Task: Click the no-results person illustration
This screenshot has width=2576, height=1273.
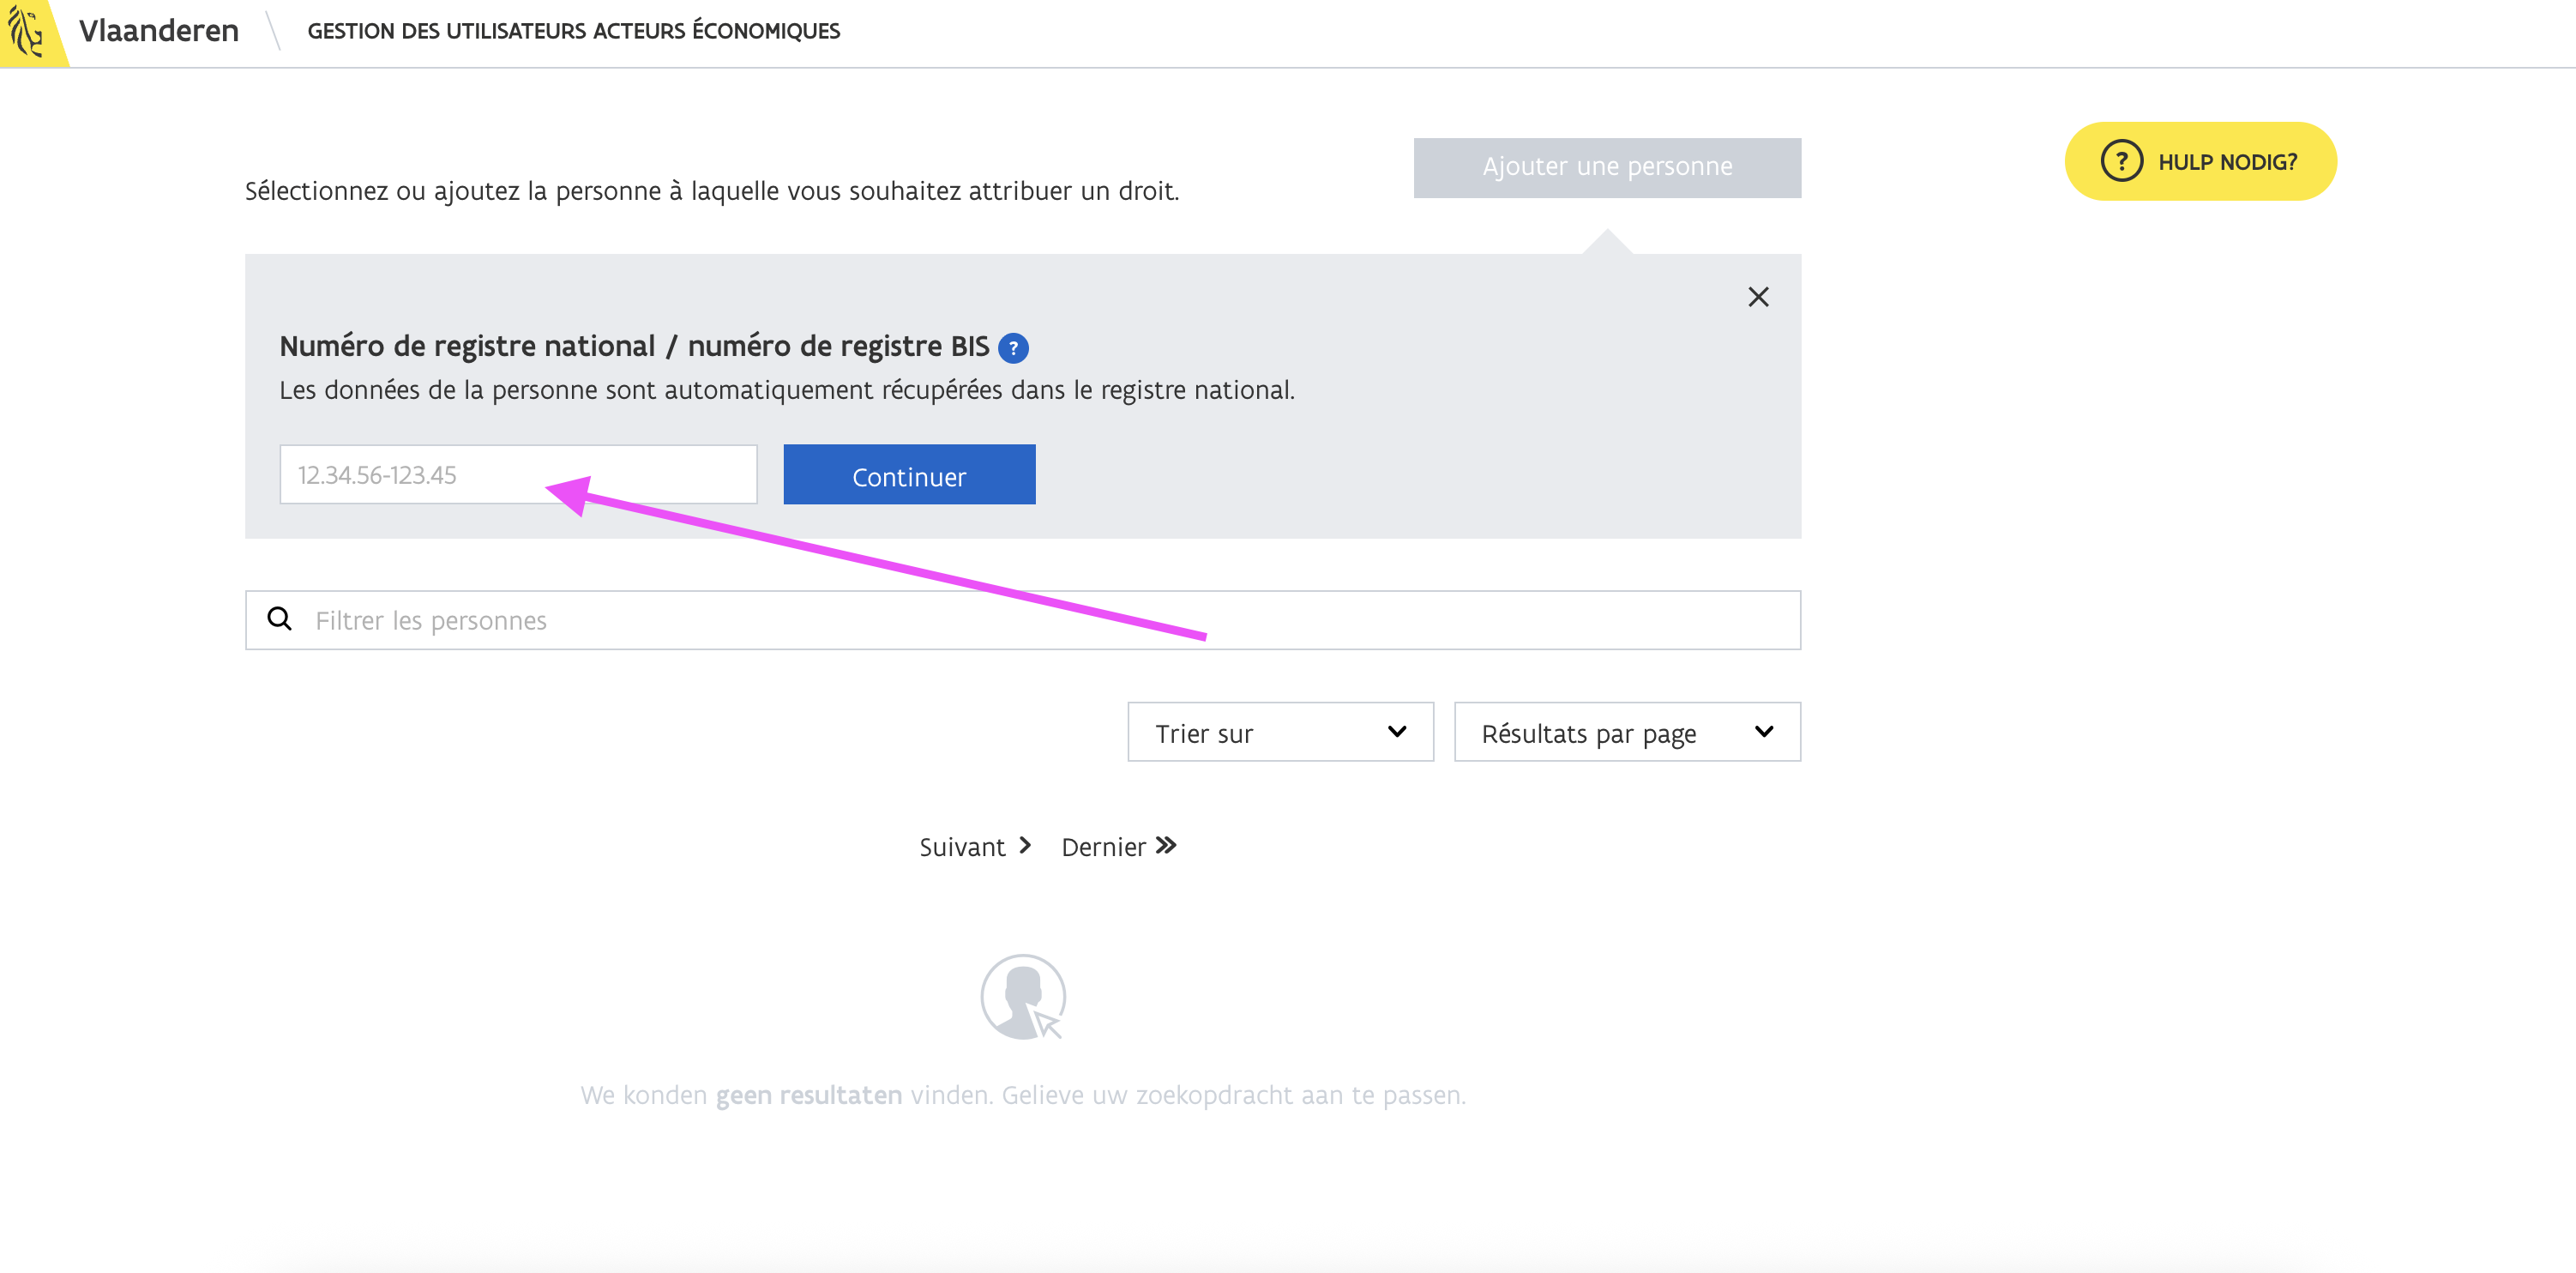Action: (1022, 997)
